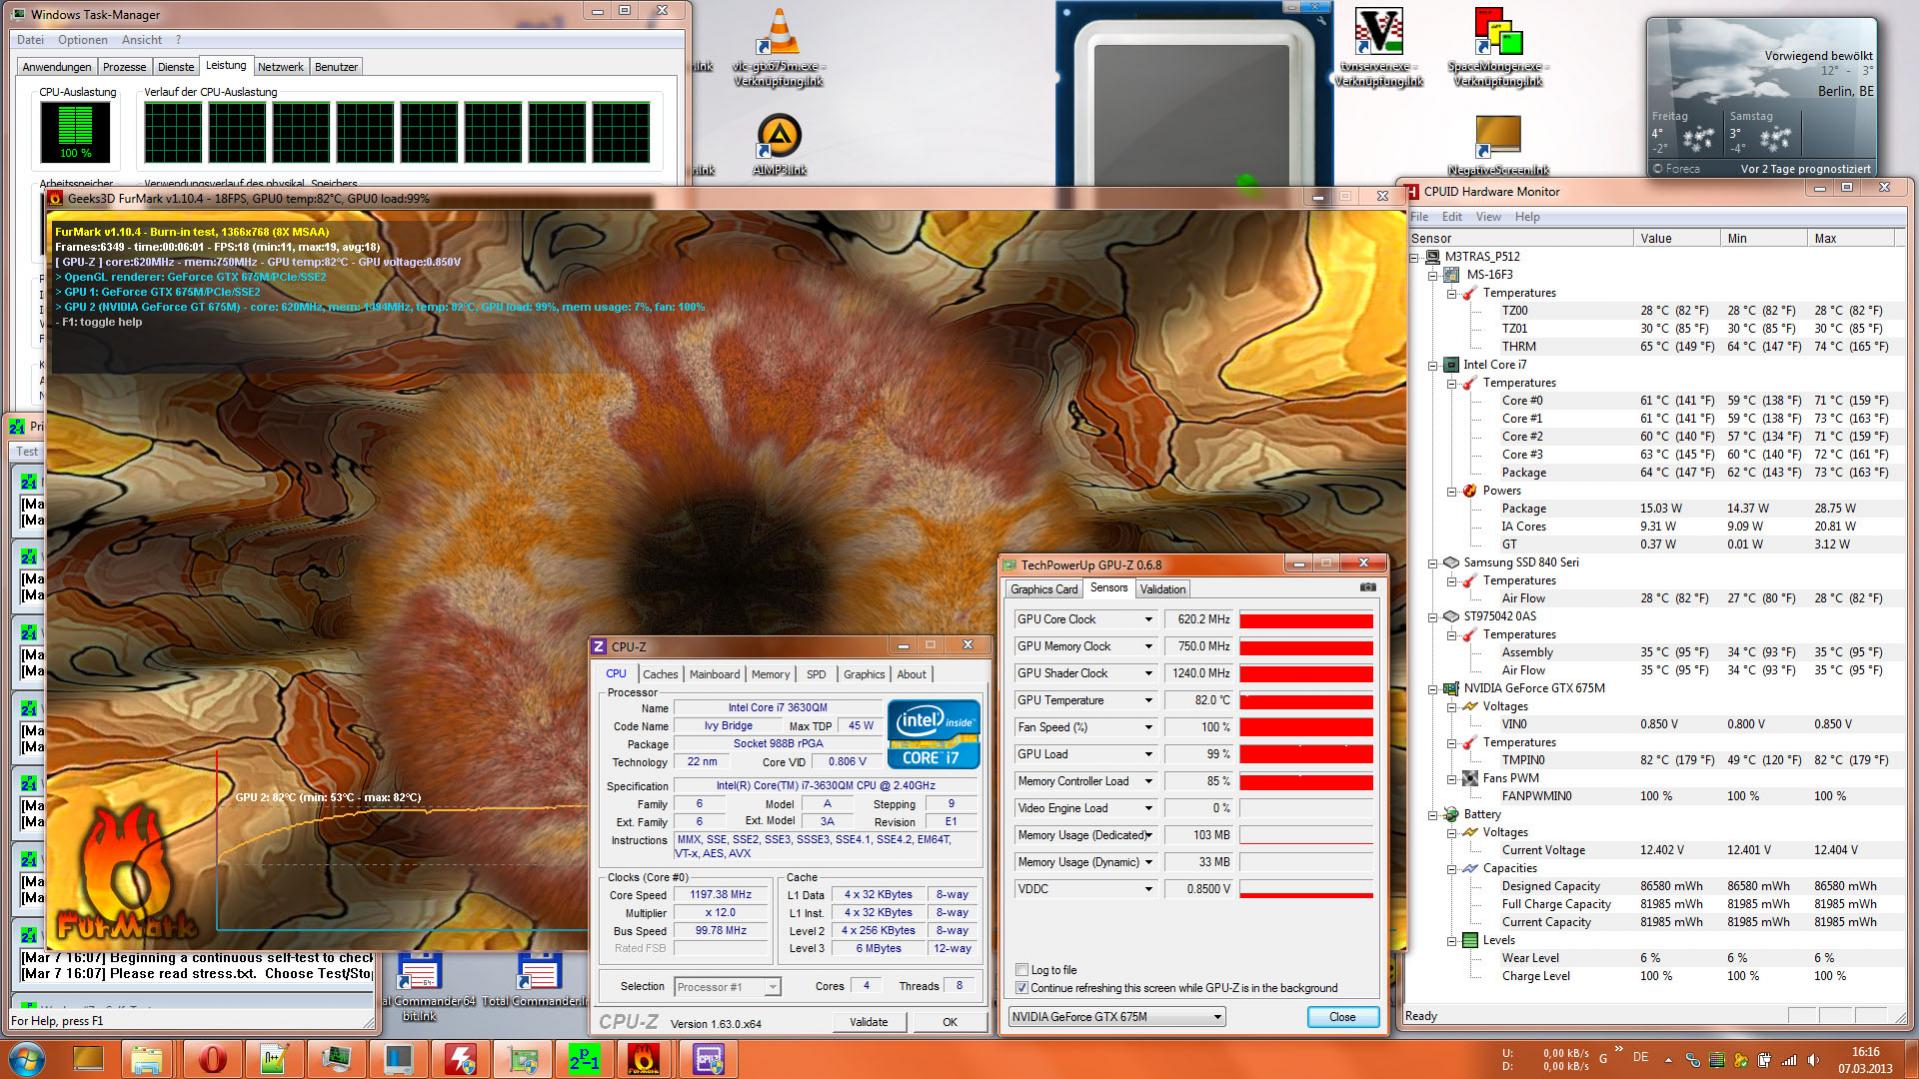Click the Total Commander 64 bit desktop shortcut
This screenshot has width=1919, height=1079.
point(420,985)
